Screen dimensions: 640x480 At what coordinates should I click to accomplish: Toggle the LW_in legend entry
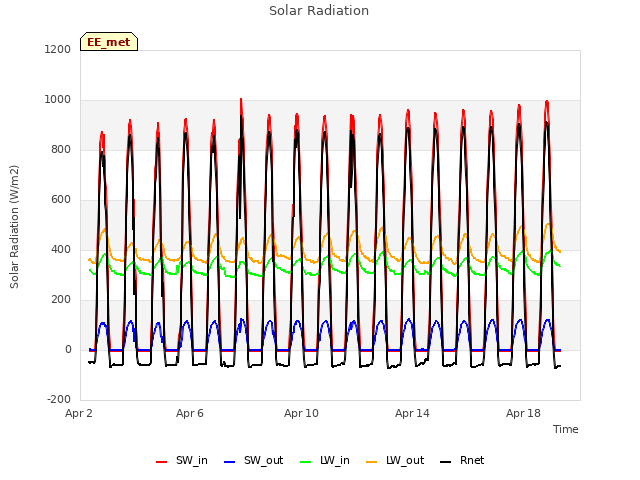(x=325, y=461)
